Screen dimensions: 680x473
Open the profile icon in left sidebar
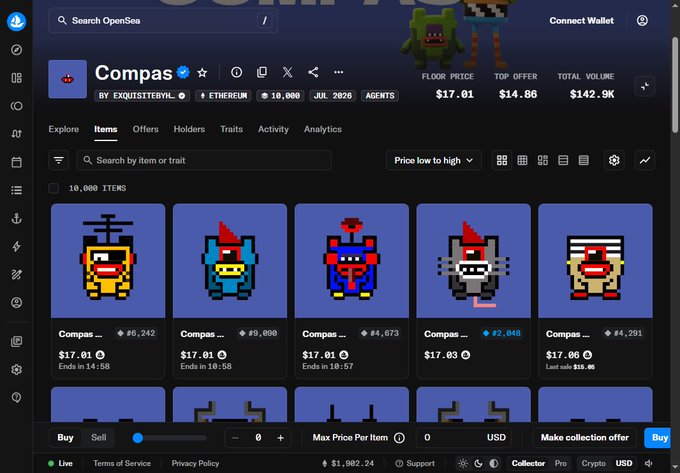(16, 303)
